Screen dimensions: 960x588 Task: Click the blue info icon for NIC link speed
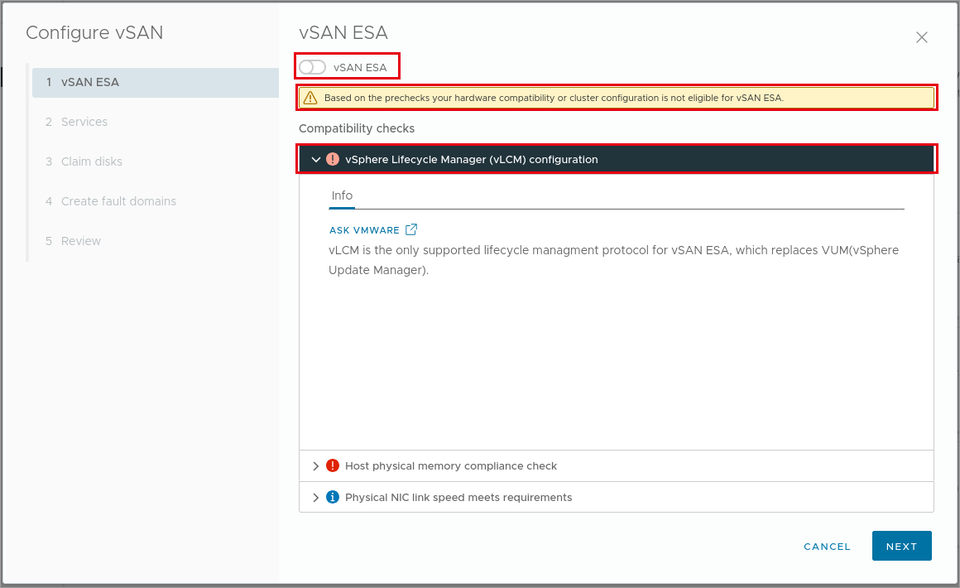[x=332, y=497]
